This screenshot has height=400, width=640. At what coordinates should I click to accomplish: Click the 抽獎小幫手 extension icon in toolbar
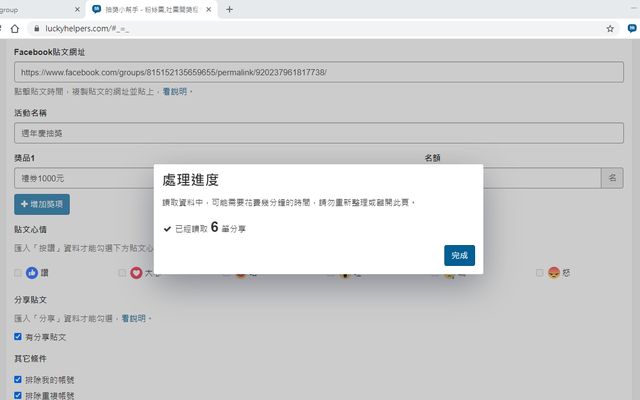click(x=631, y=28)
